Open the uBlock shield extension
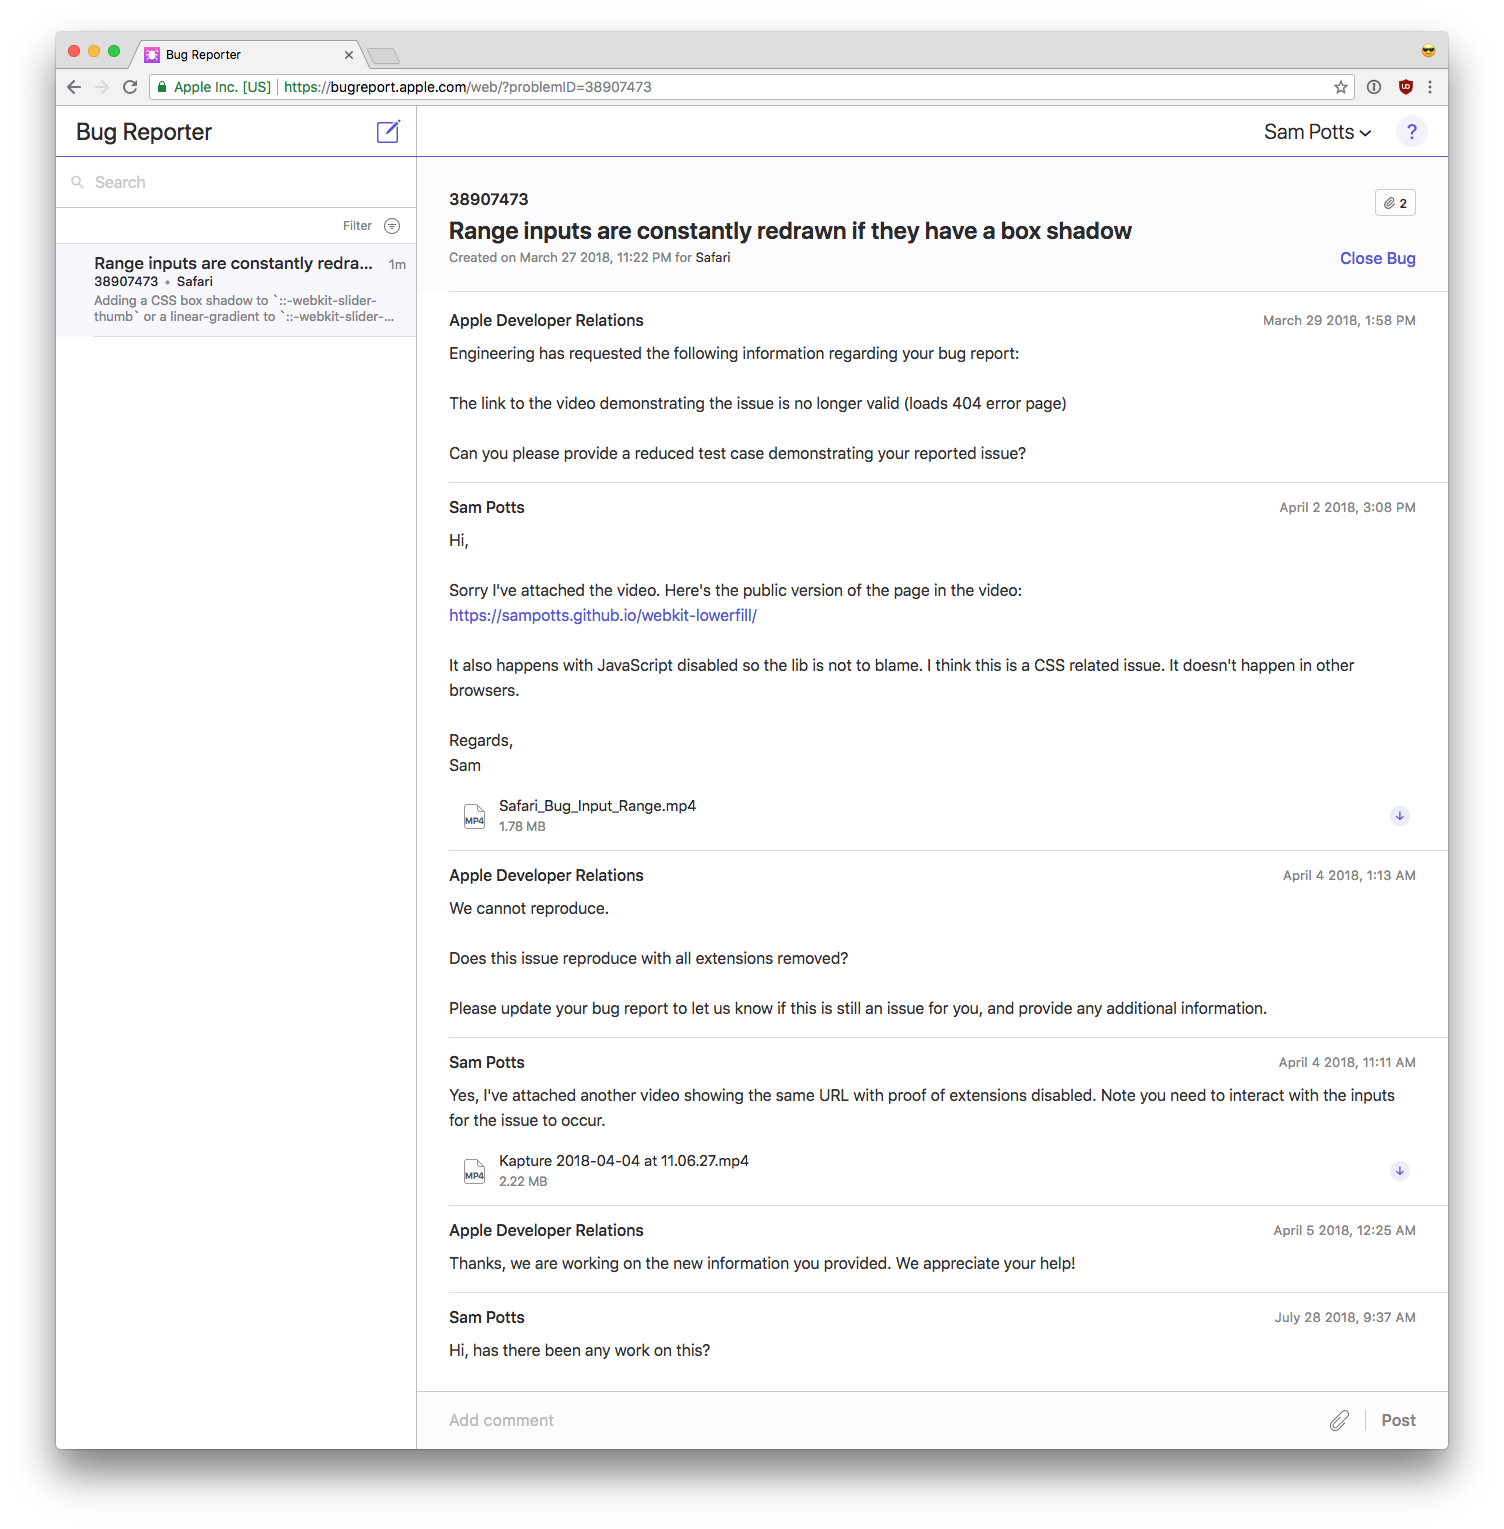 pos(1406,87)
